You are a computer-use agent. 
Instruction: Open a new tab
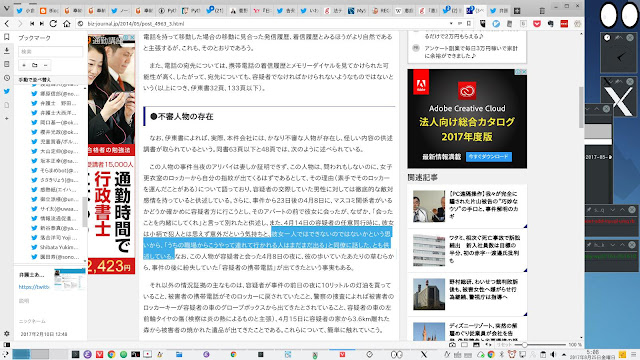tap(517, 11)
